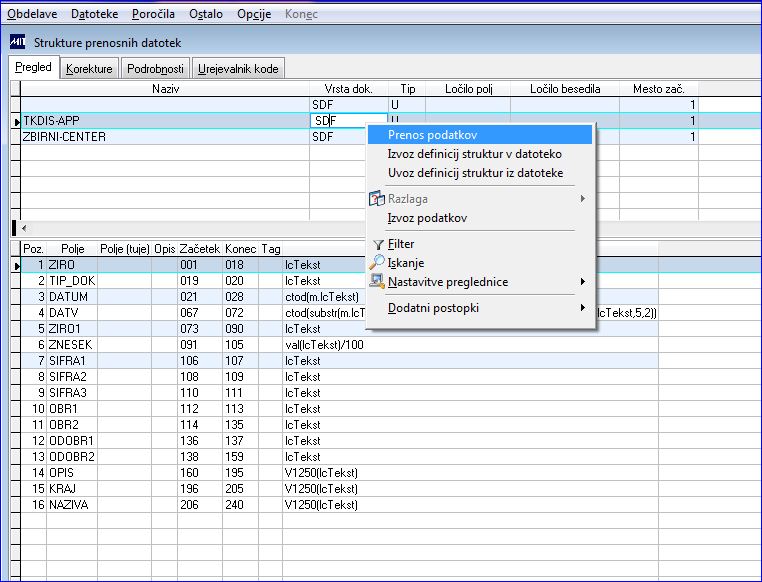The height and width of the screenshot is (582, 762).
Task: Click the NAZIVA field cell
Action: (x=72, y=505)
